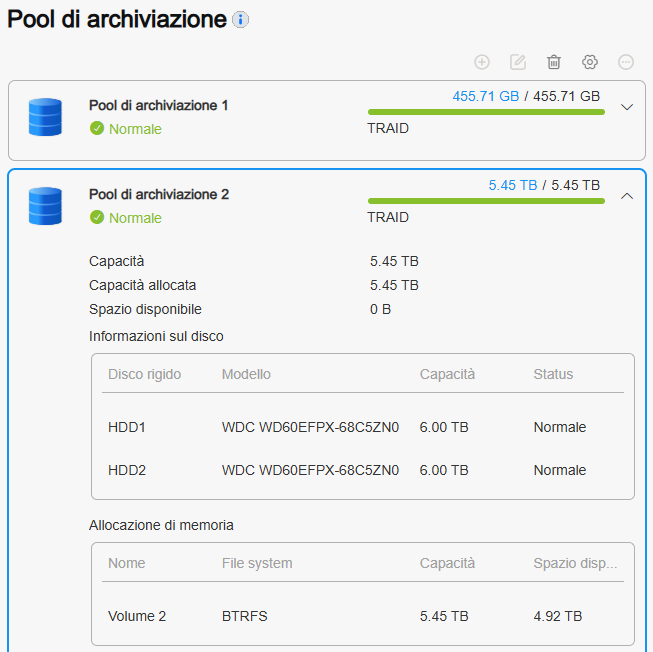Expand Pool di archiviazione 1 details

coord(627,107)
